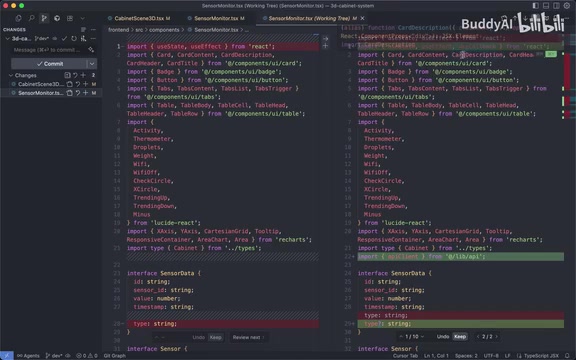
Task: Click the refresh icon in repository row
Action: click(x=74, y=38)
